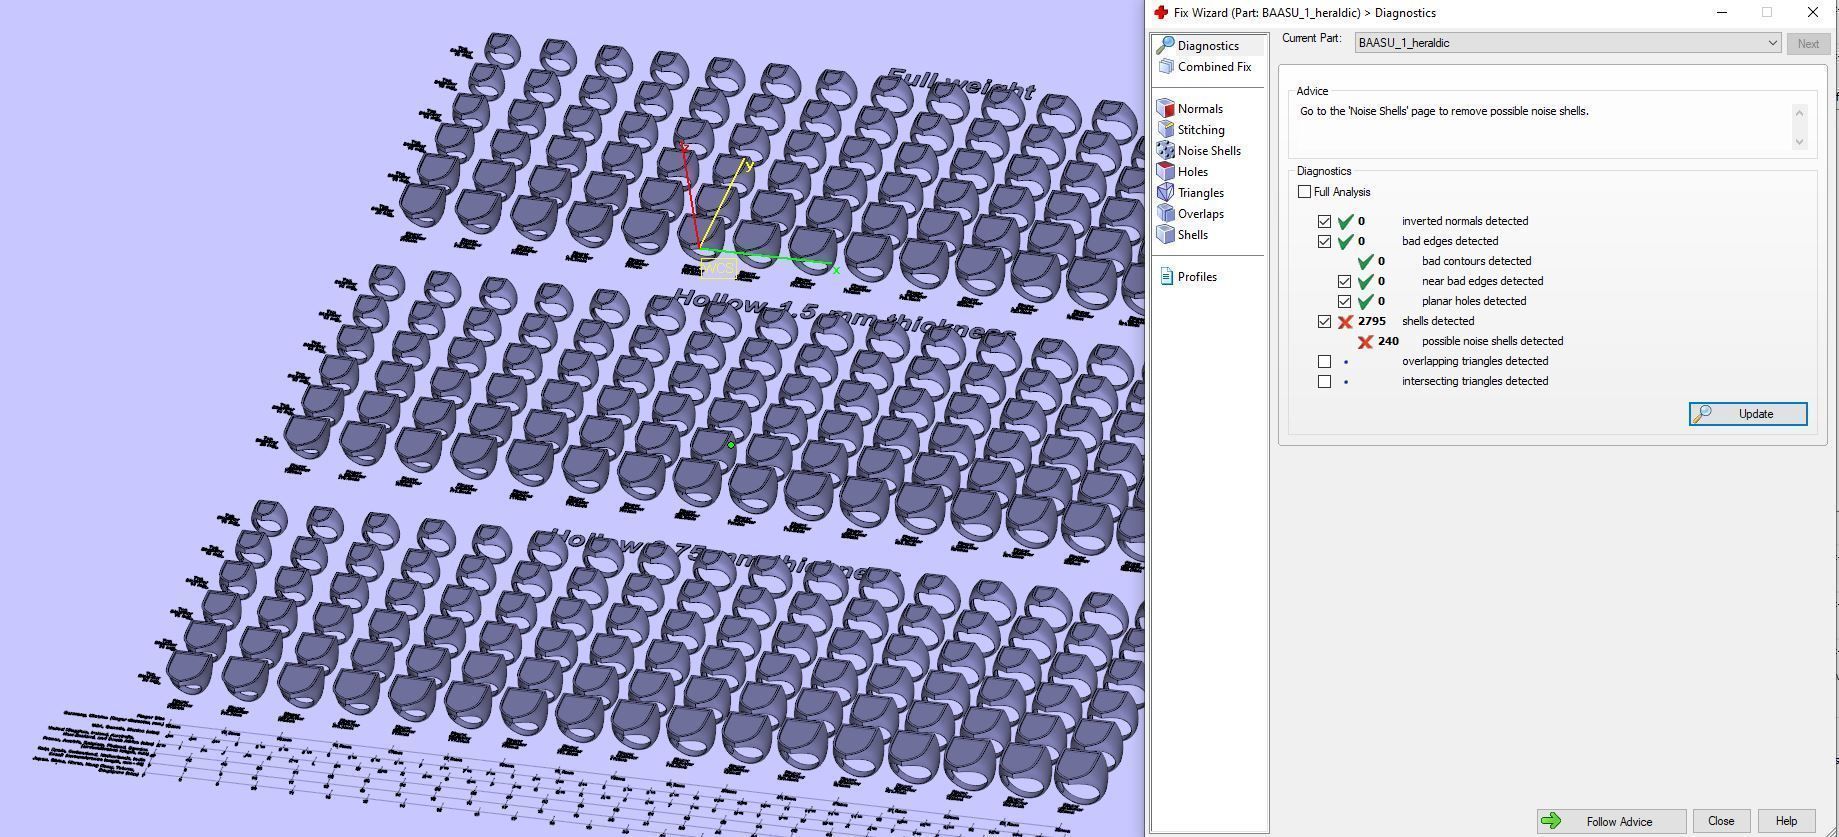Click the Follow Advice button

coord(1611,821)
